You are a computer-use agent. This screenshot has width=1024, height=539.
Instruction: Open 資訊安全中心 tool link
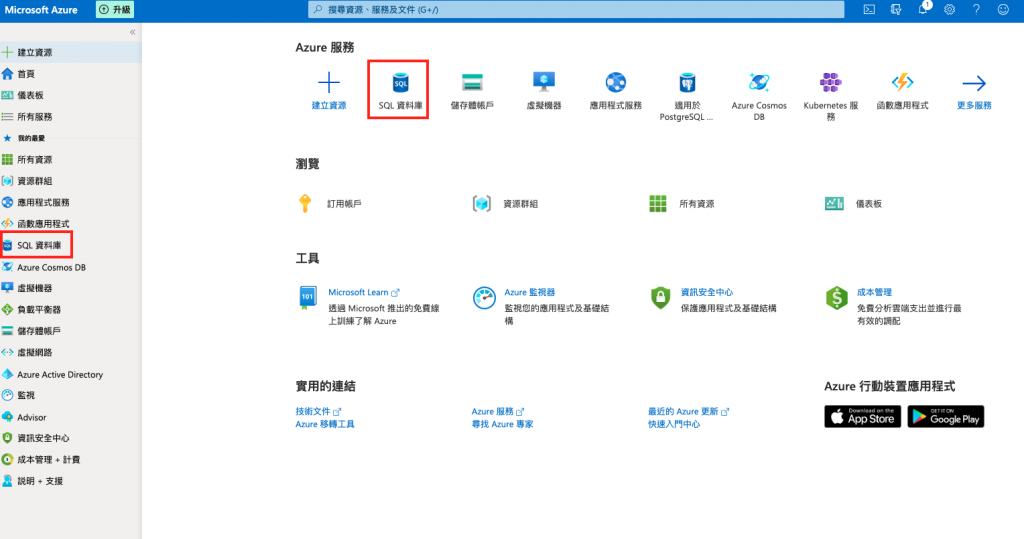coord(707,292)
